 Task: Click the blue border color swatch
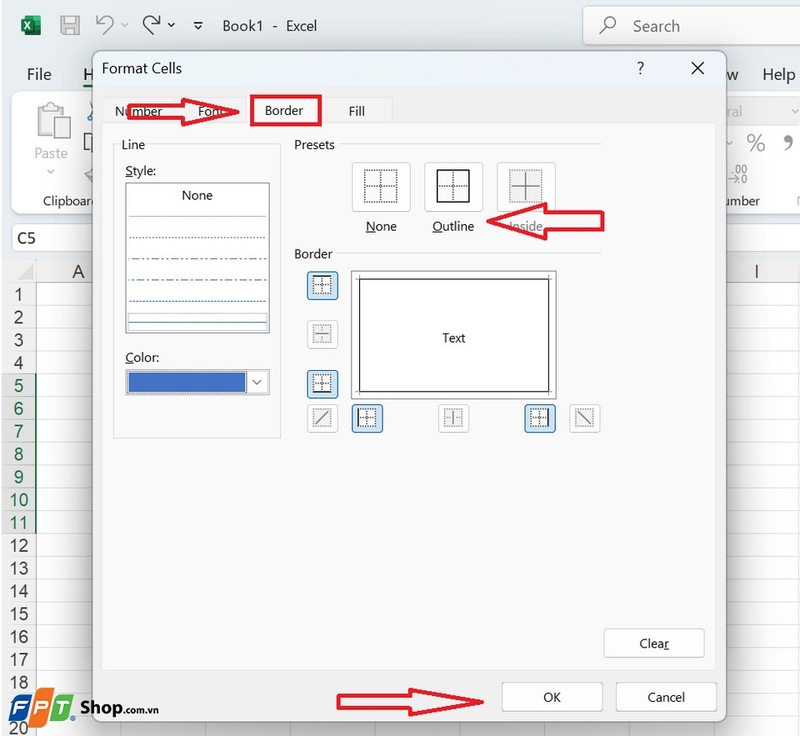187,382
